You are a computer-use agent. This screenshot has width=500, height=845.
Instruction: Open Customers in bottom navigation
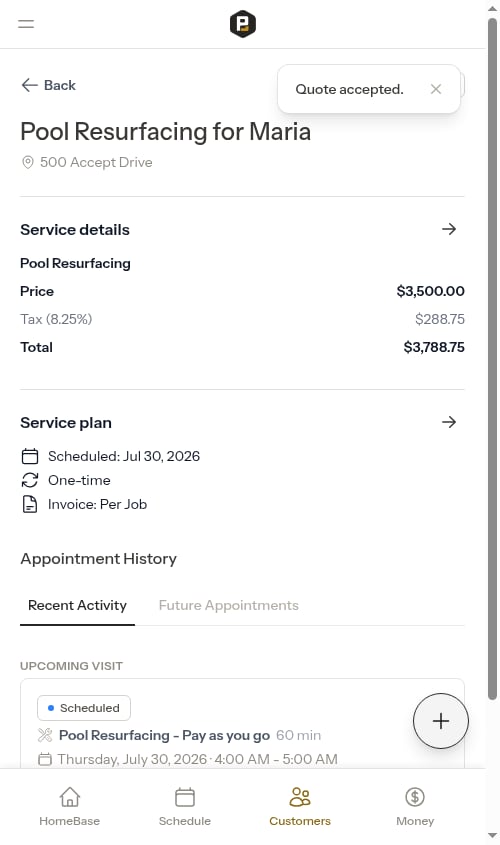pos(300,806)
